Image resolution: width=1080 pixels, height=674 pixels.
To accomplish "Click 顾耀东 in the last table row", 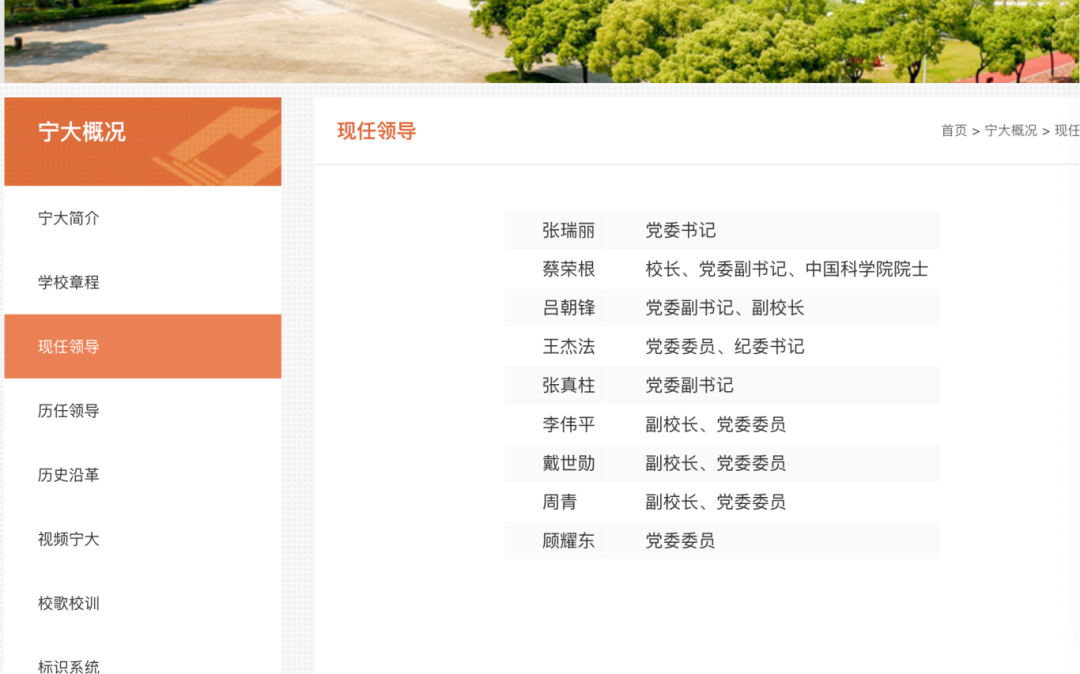I will [568, 541].
